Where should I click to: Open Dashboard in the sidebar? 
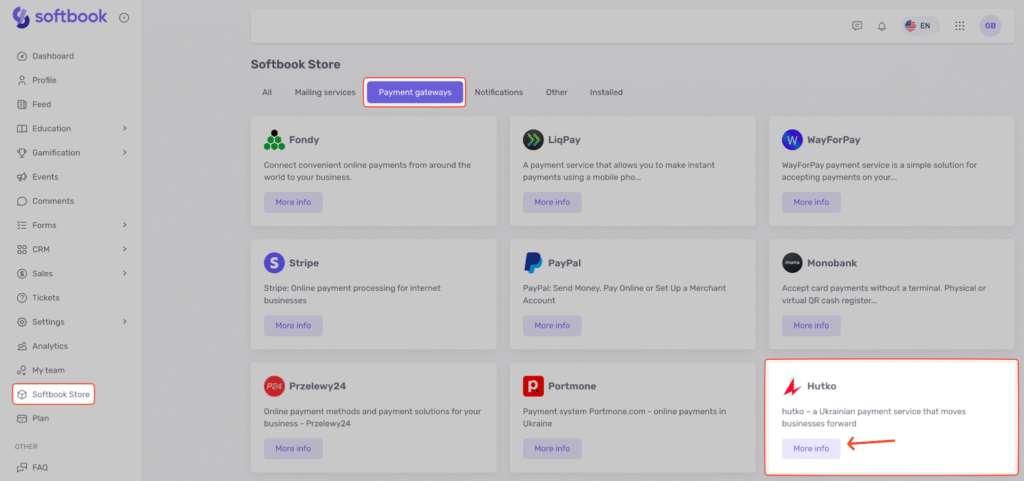52,56
